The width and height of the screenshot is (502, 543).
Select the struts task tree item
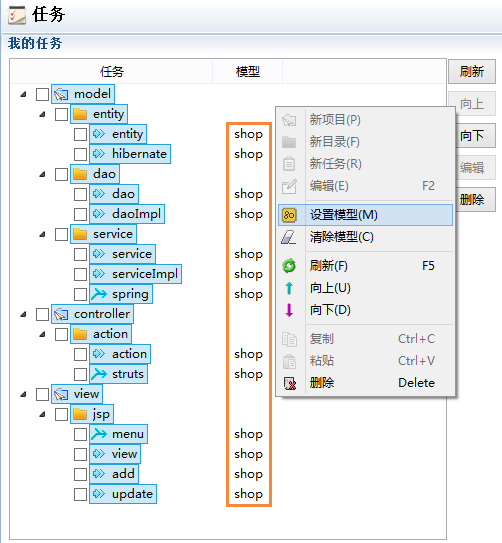click(119, 374)
